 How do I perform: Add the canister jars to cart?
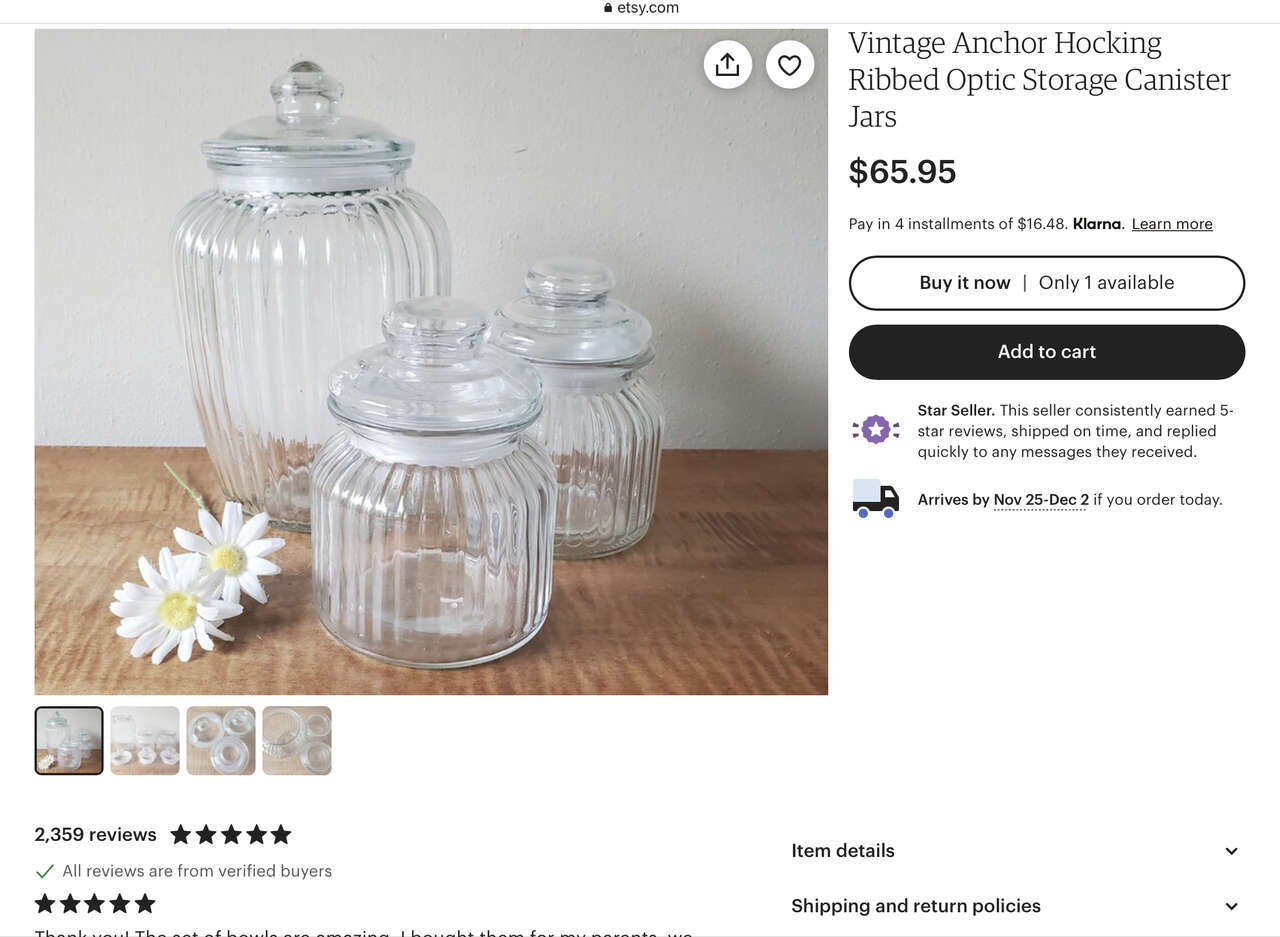1047,352
